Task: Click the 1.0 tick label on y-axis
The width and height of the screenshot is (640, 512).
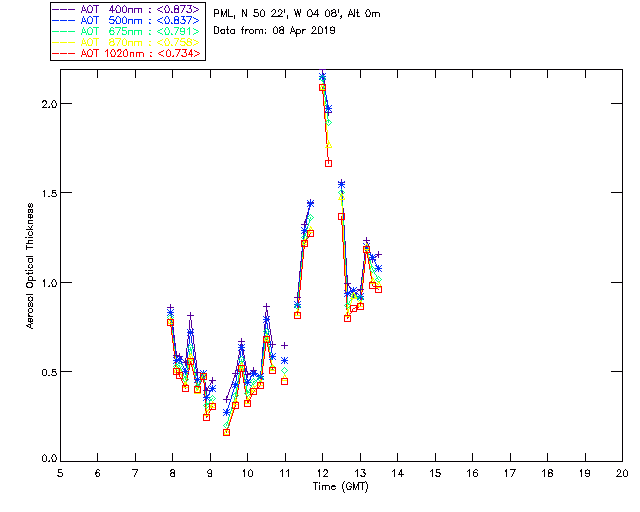Action: tap(45, 282)
